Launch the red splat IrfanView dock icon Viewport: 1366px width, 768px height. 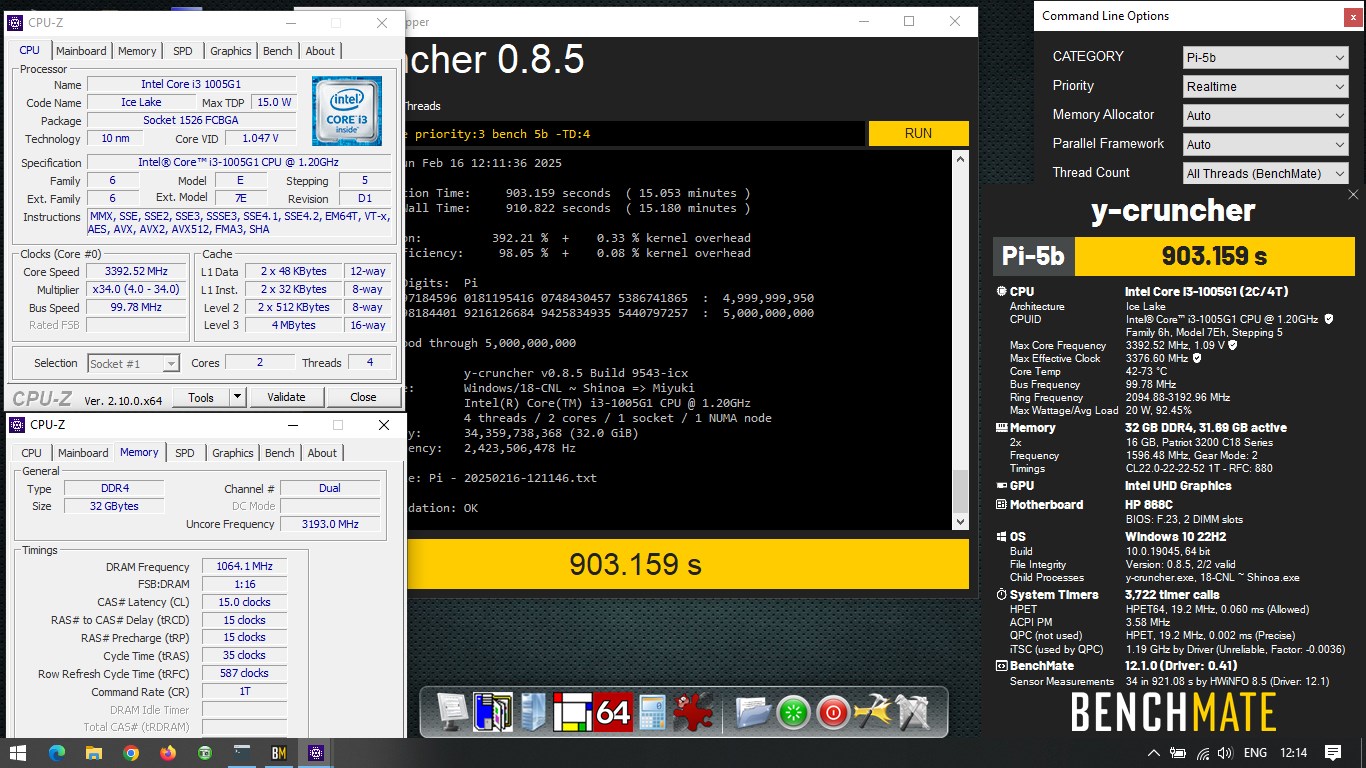coord(692,712)
